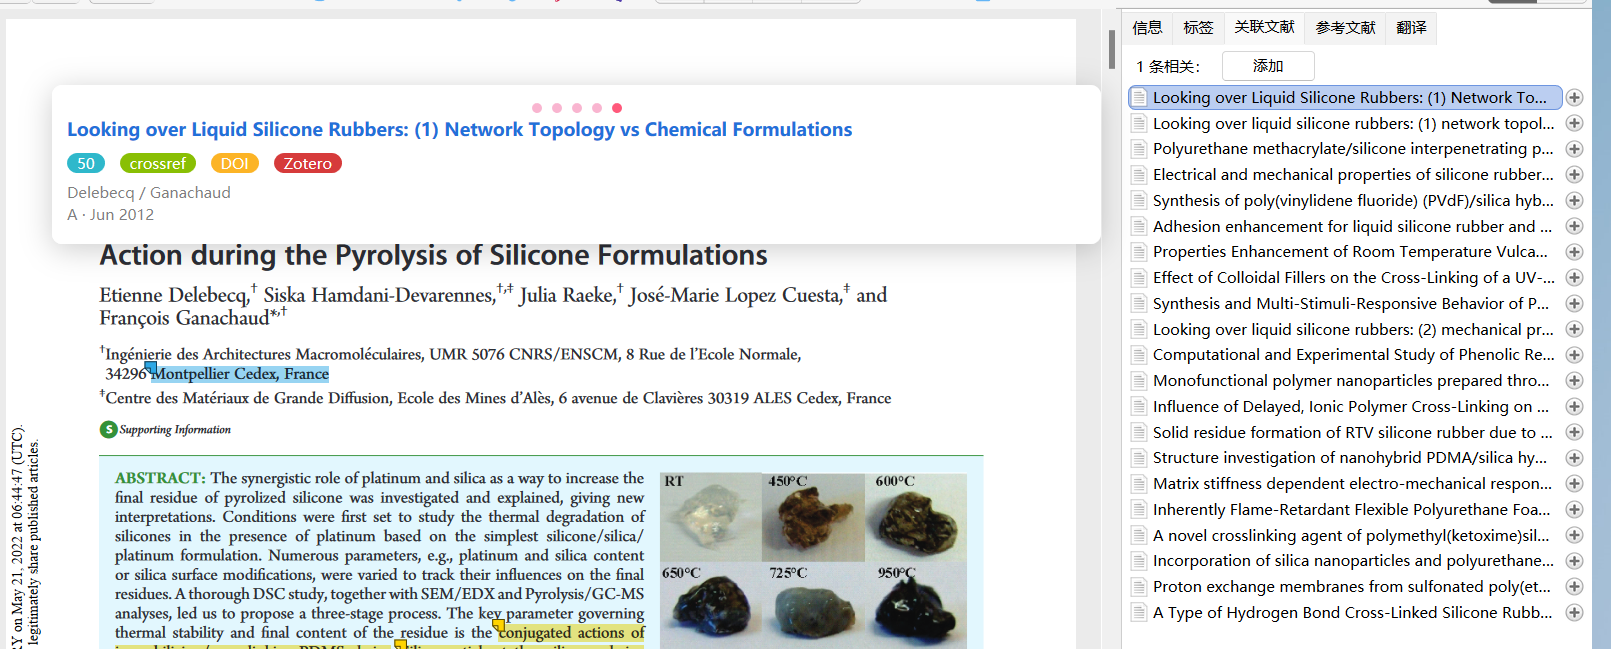Click authors text 'Delebecq / Ganachaud' in popup

pos(149,193)
